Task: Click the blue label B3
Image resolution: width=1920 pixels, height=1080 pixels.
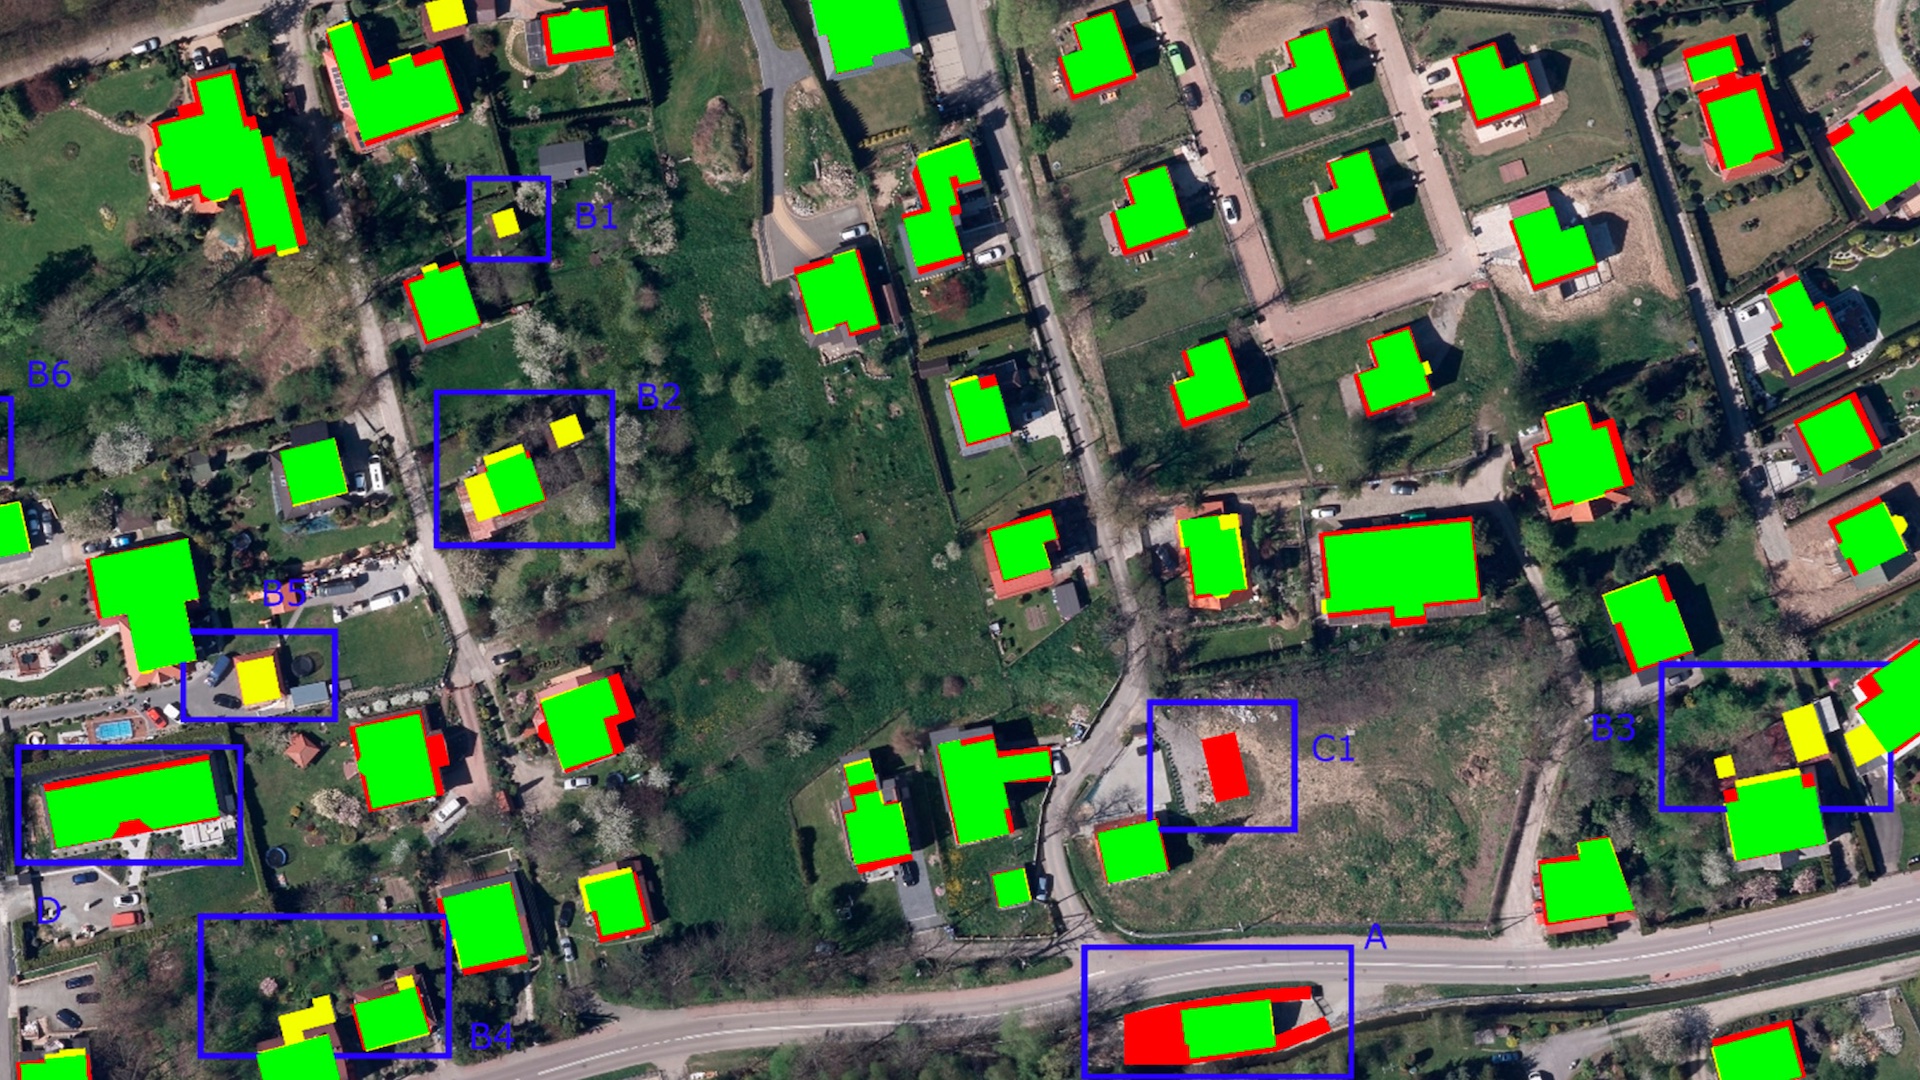Action: point(1613,728)
